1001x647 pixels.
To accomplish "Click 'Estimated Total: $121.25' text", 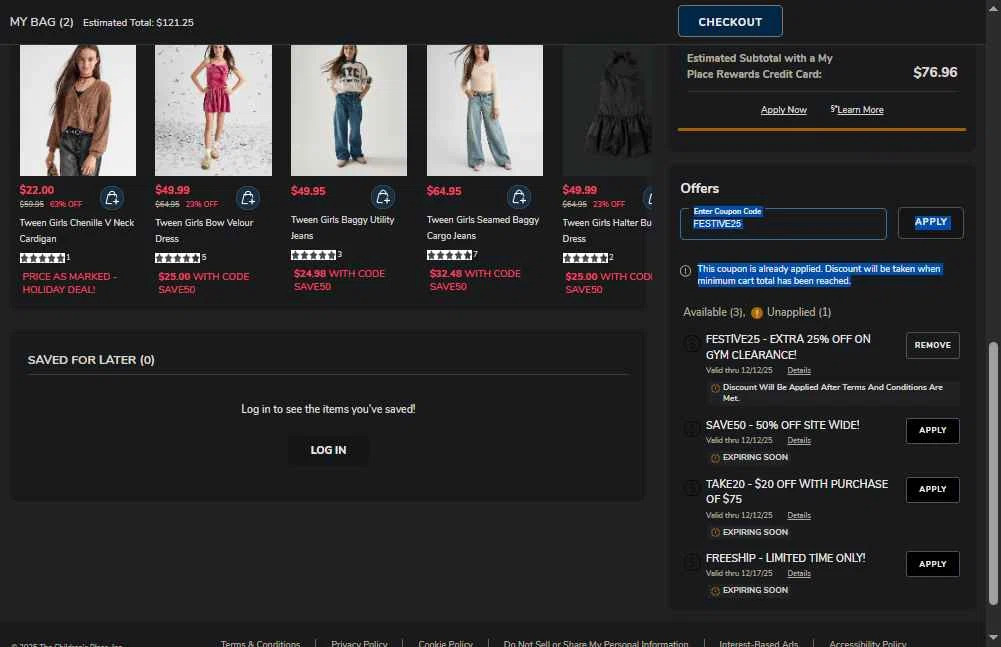I will coord(138,22).
